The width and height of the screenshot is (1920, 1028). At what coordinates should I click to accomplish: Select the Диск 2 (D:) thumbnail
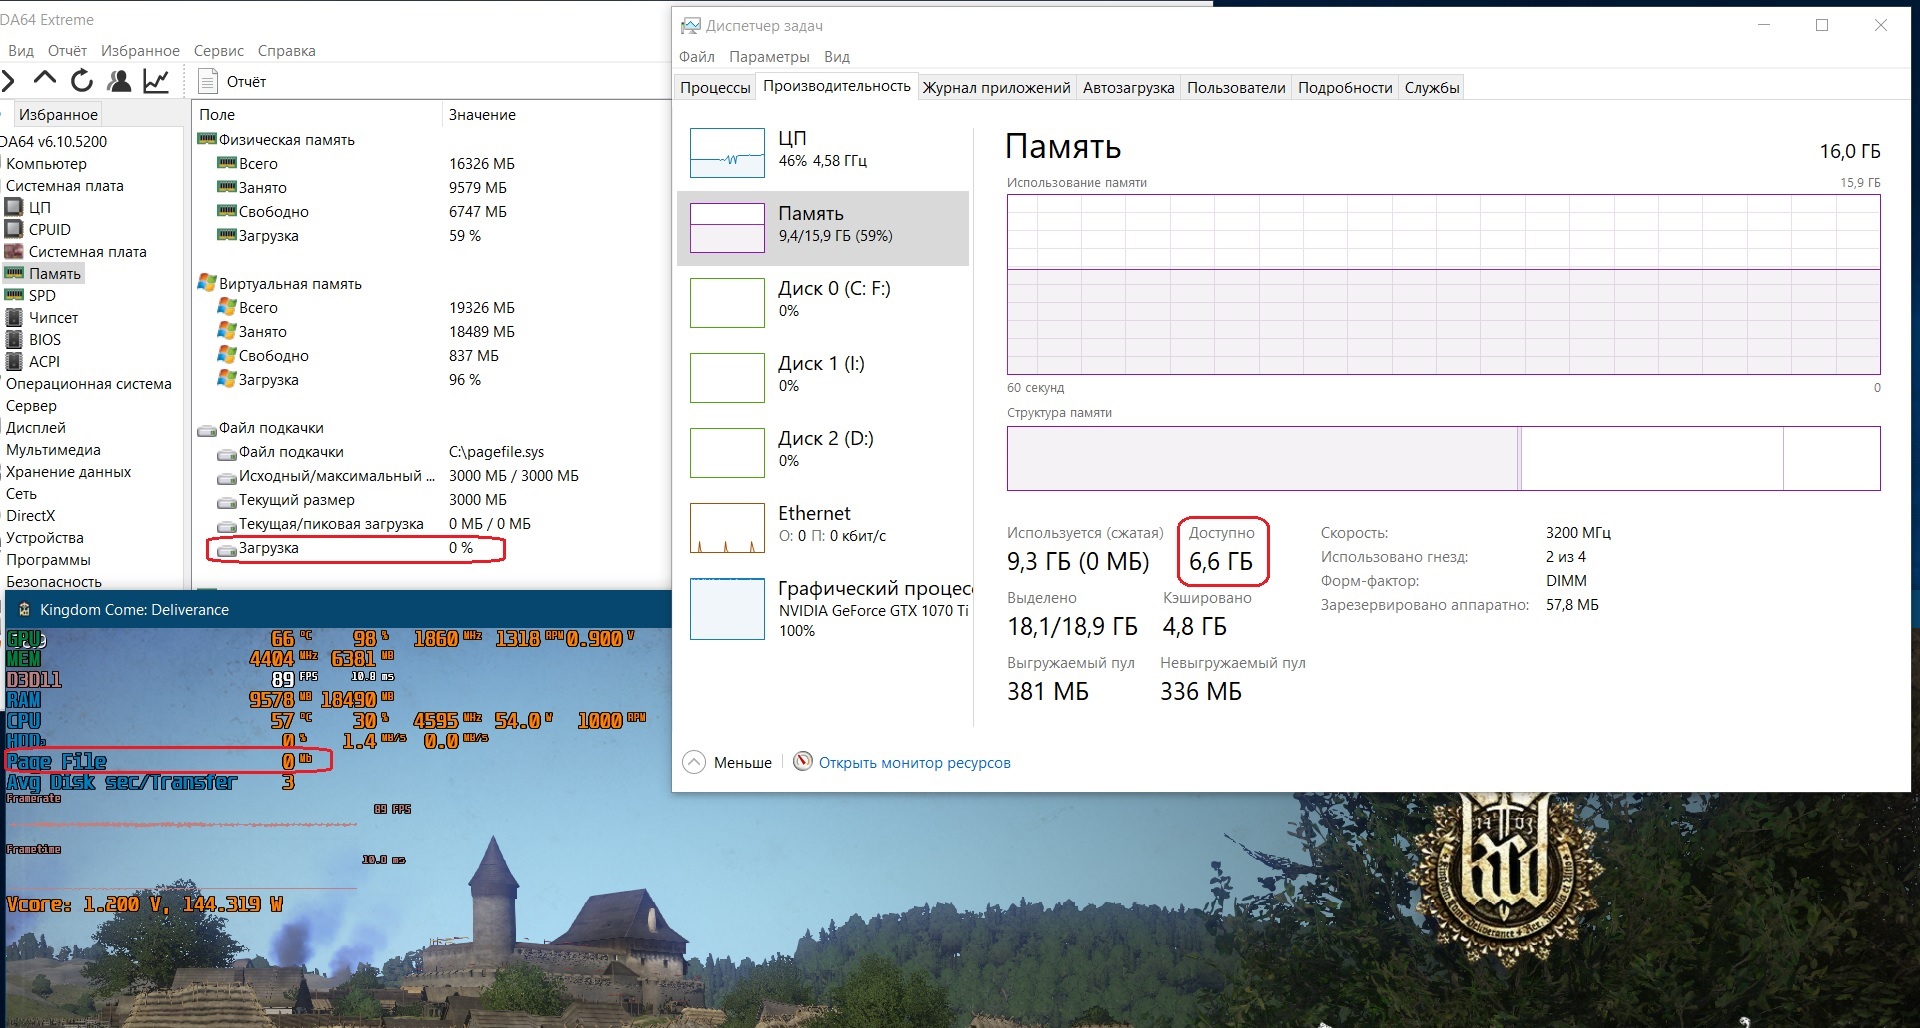click(727, 453)
